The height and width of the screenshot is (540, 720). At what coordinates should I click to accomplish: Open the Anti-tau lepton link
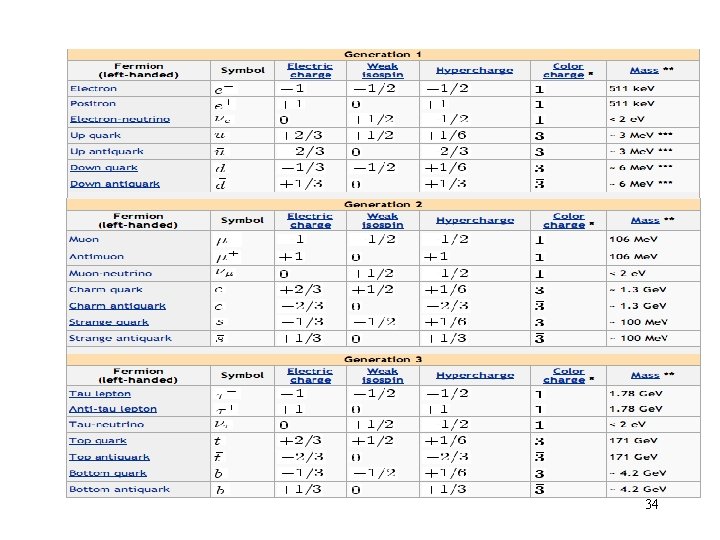[x=113, y=409]
